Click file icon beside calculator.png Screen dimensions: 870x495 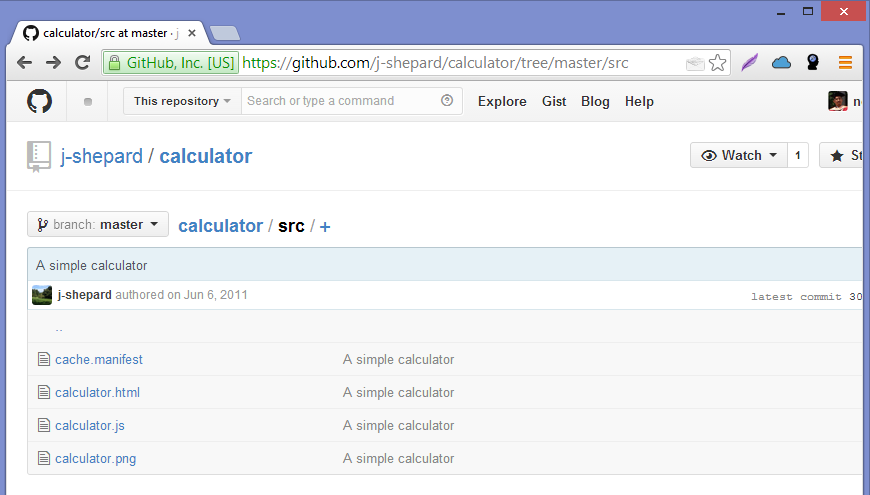click(44, 458)
